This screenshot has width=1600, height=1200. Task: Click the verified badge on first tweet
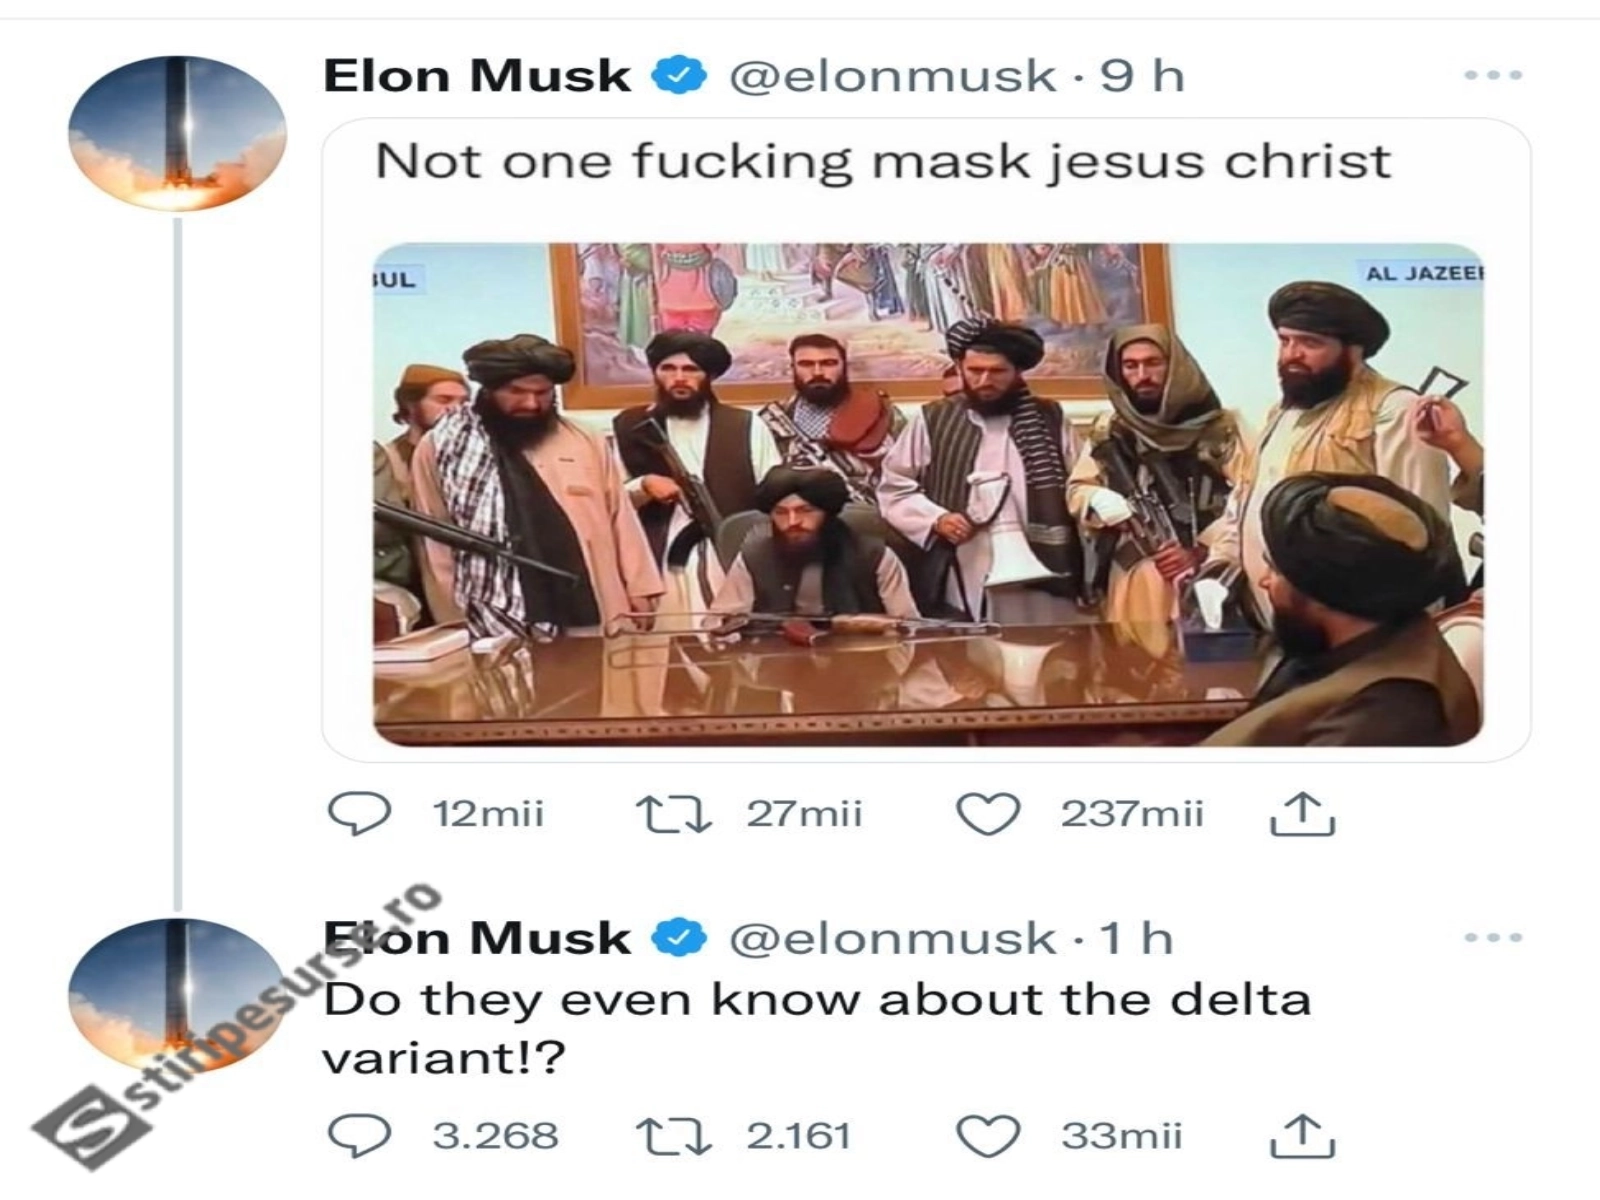tap(680, 76)
